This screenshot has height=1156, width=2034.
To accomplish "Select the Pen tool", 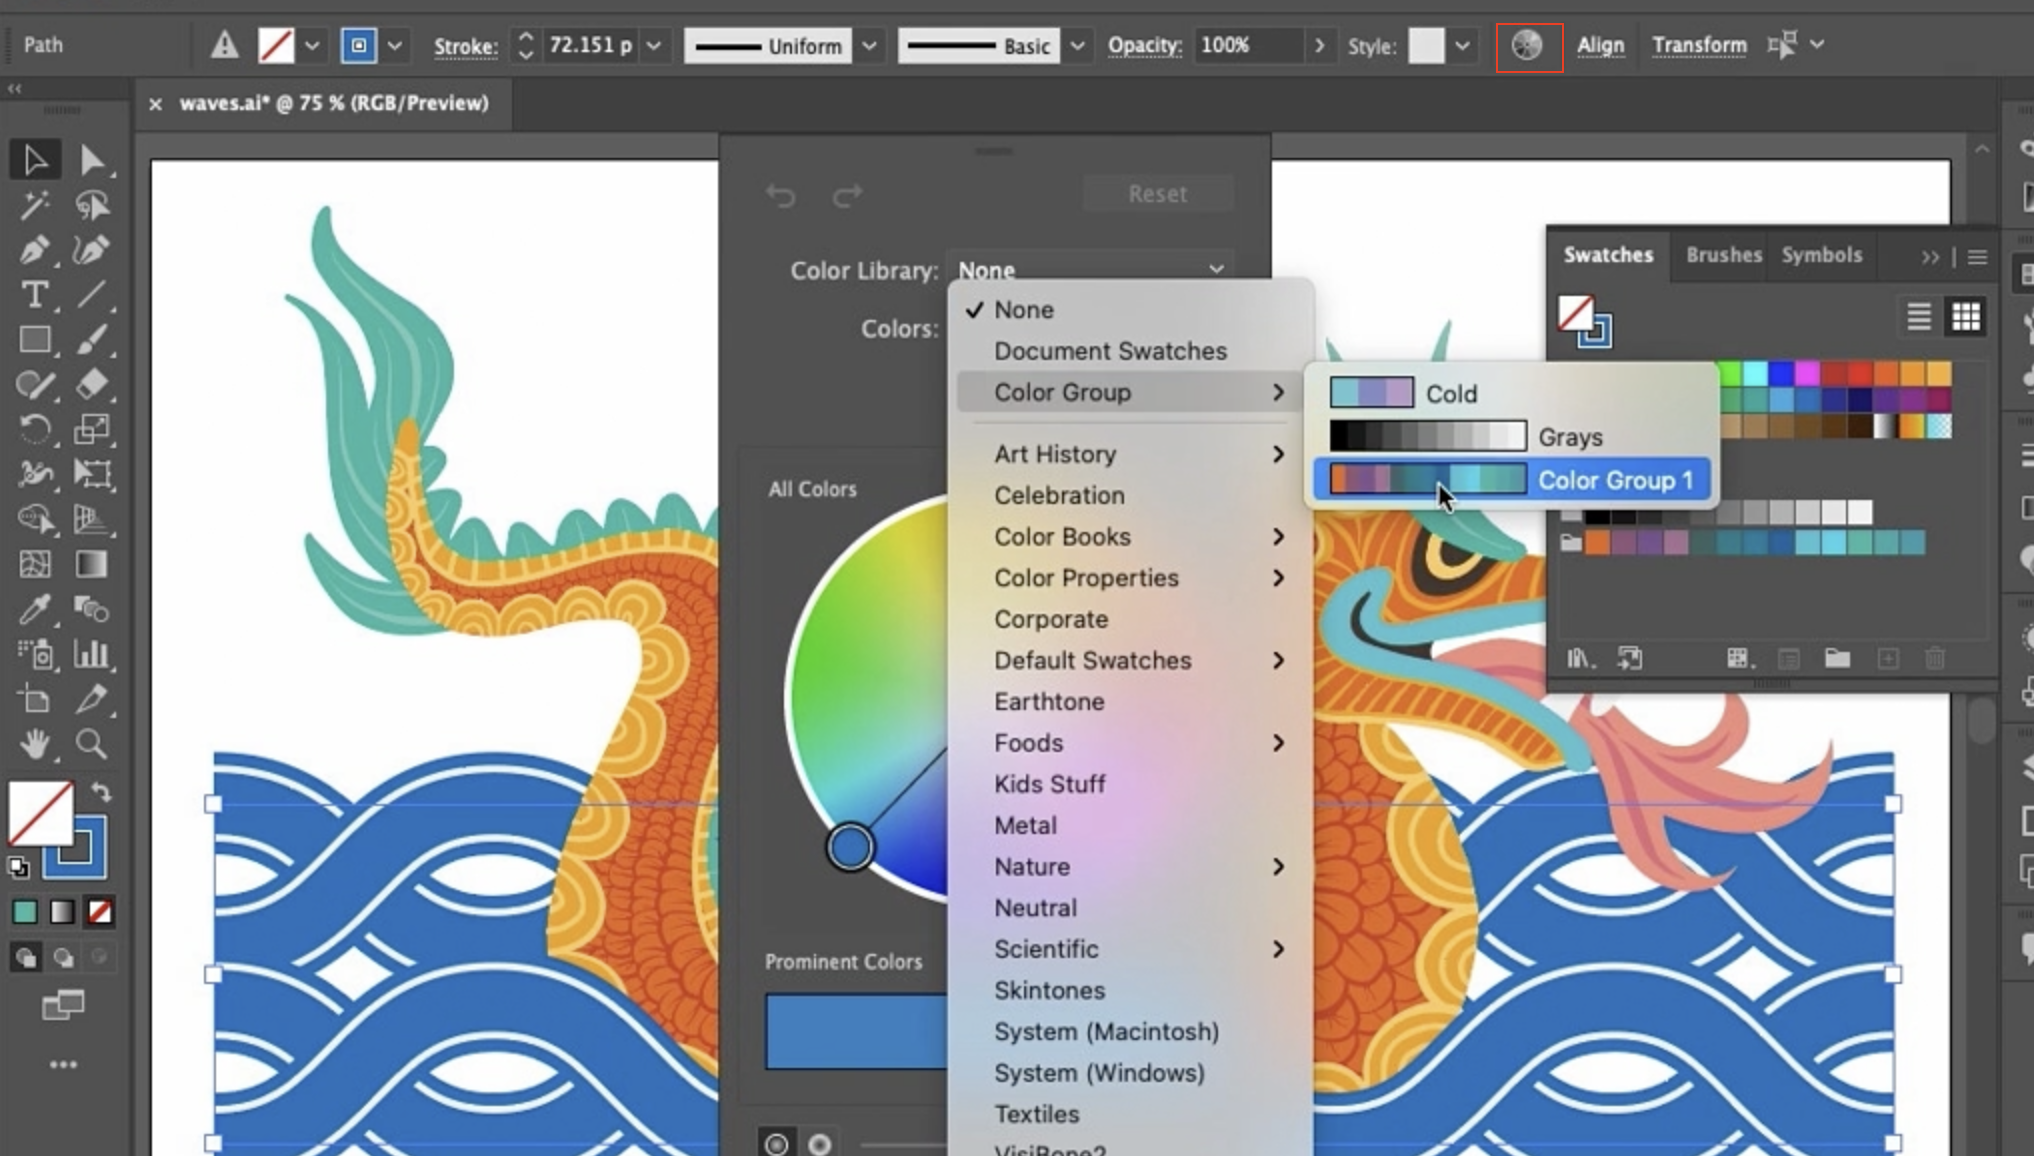I will pos(34,250).
